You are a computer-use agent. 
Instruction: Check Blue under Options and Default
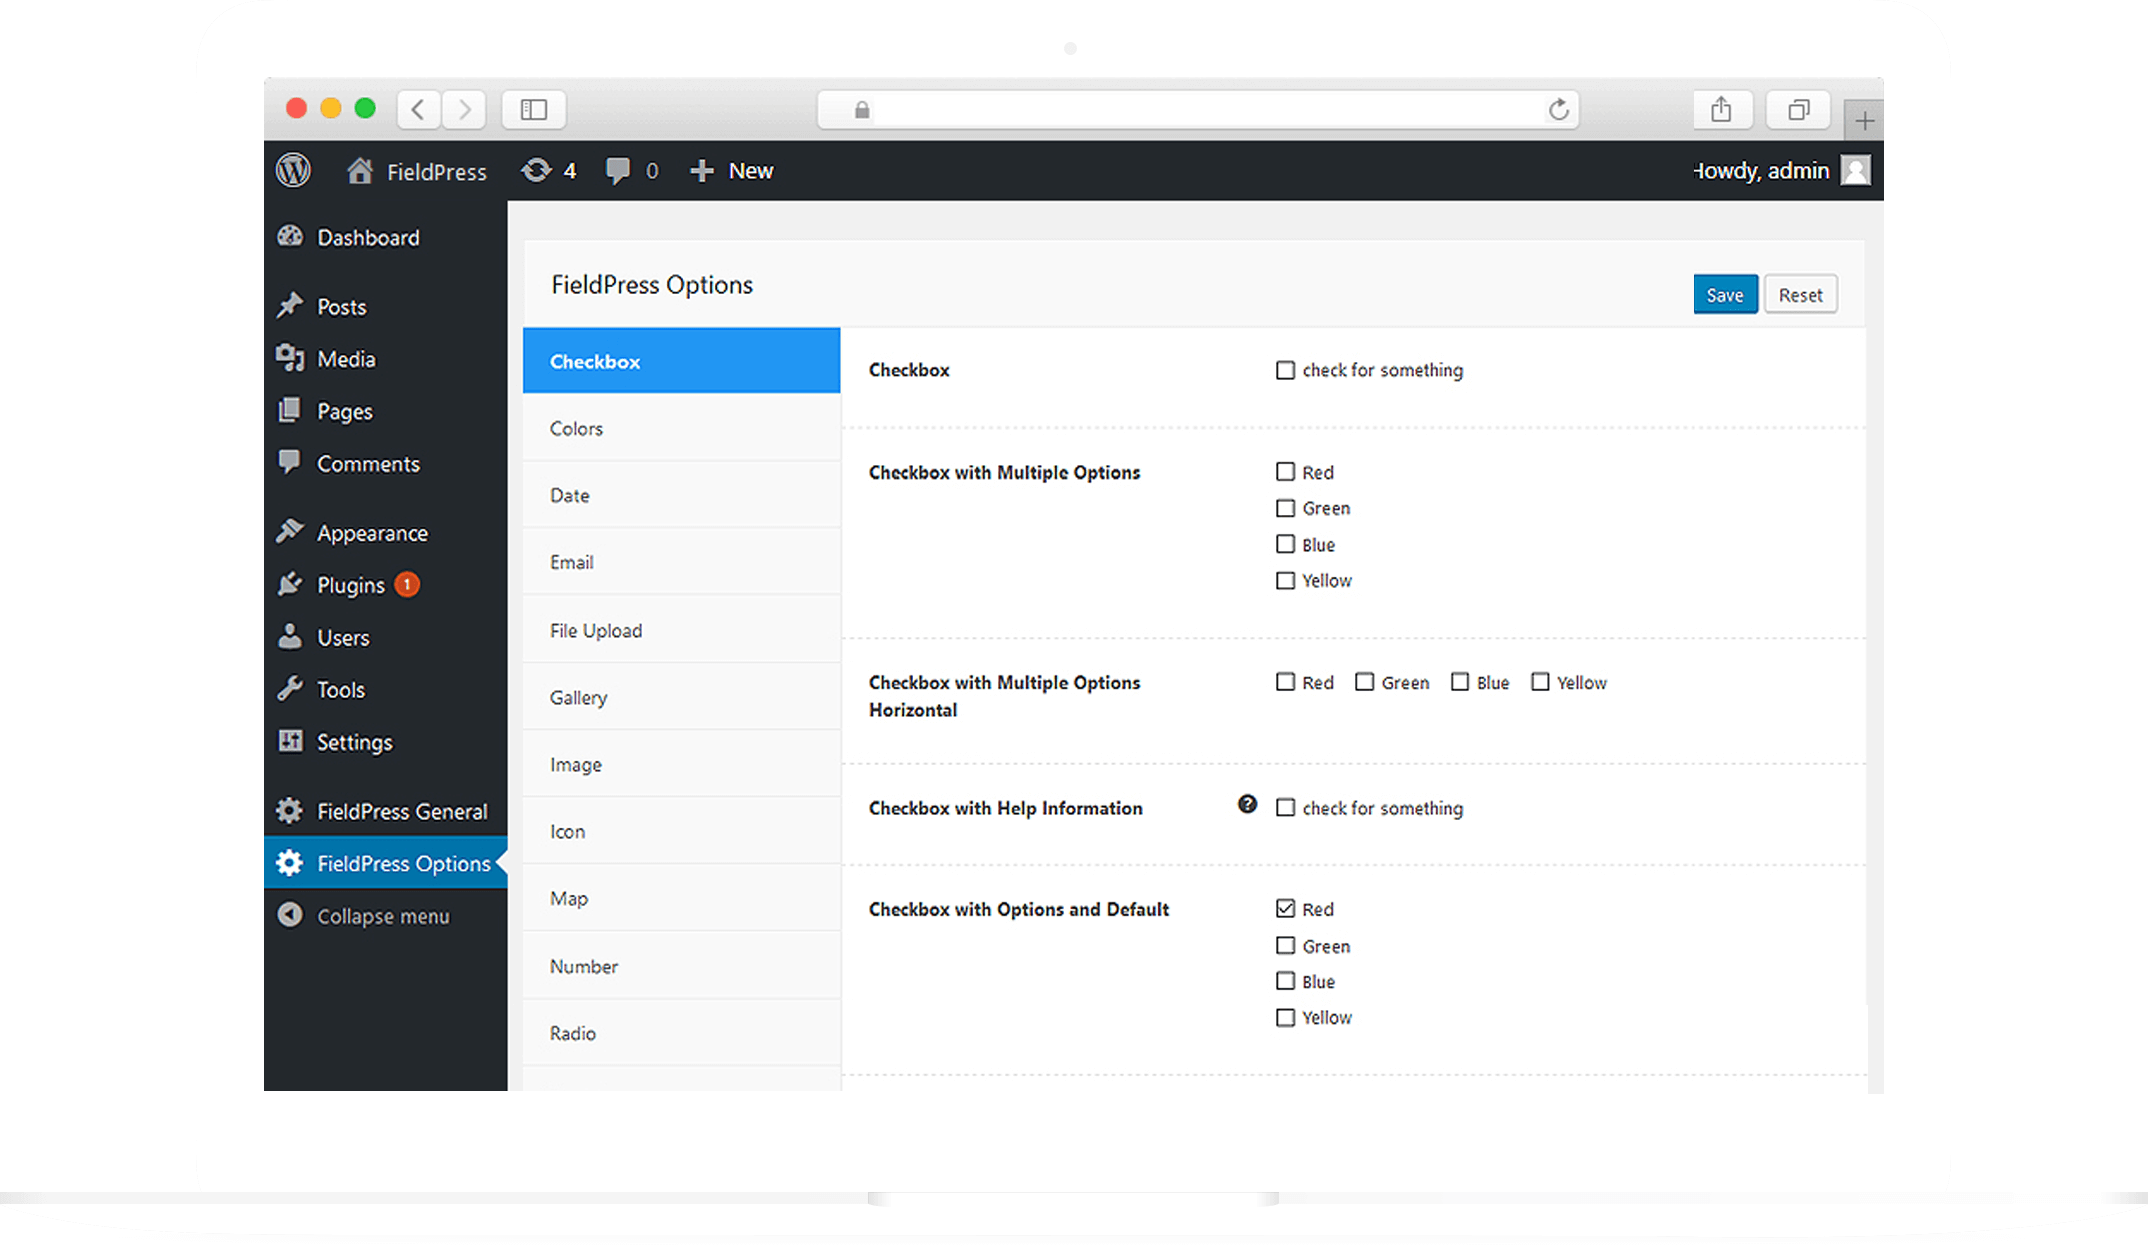(1285, 981)
